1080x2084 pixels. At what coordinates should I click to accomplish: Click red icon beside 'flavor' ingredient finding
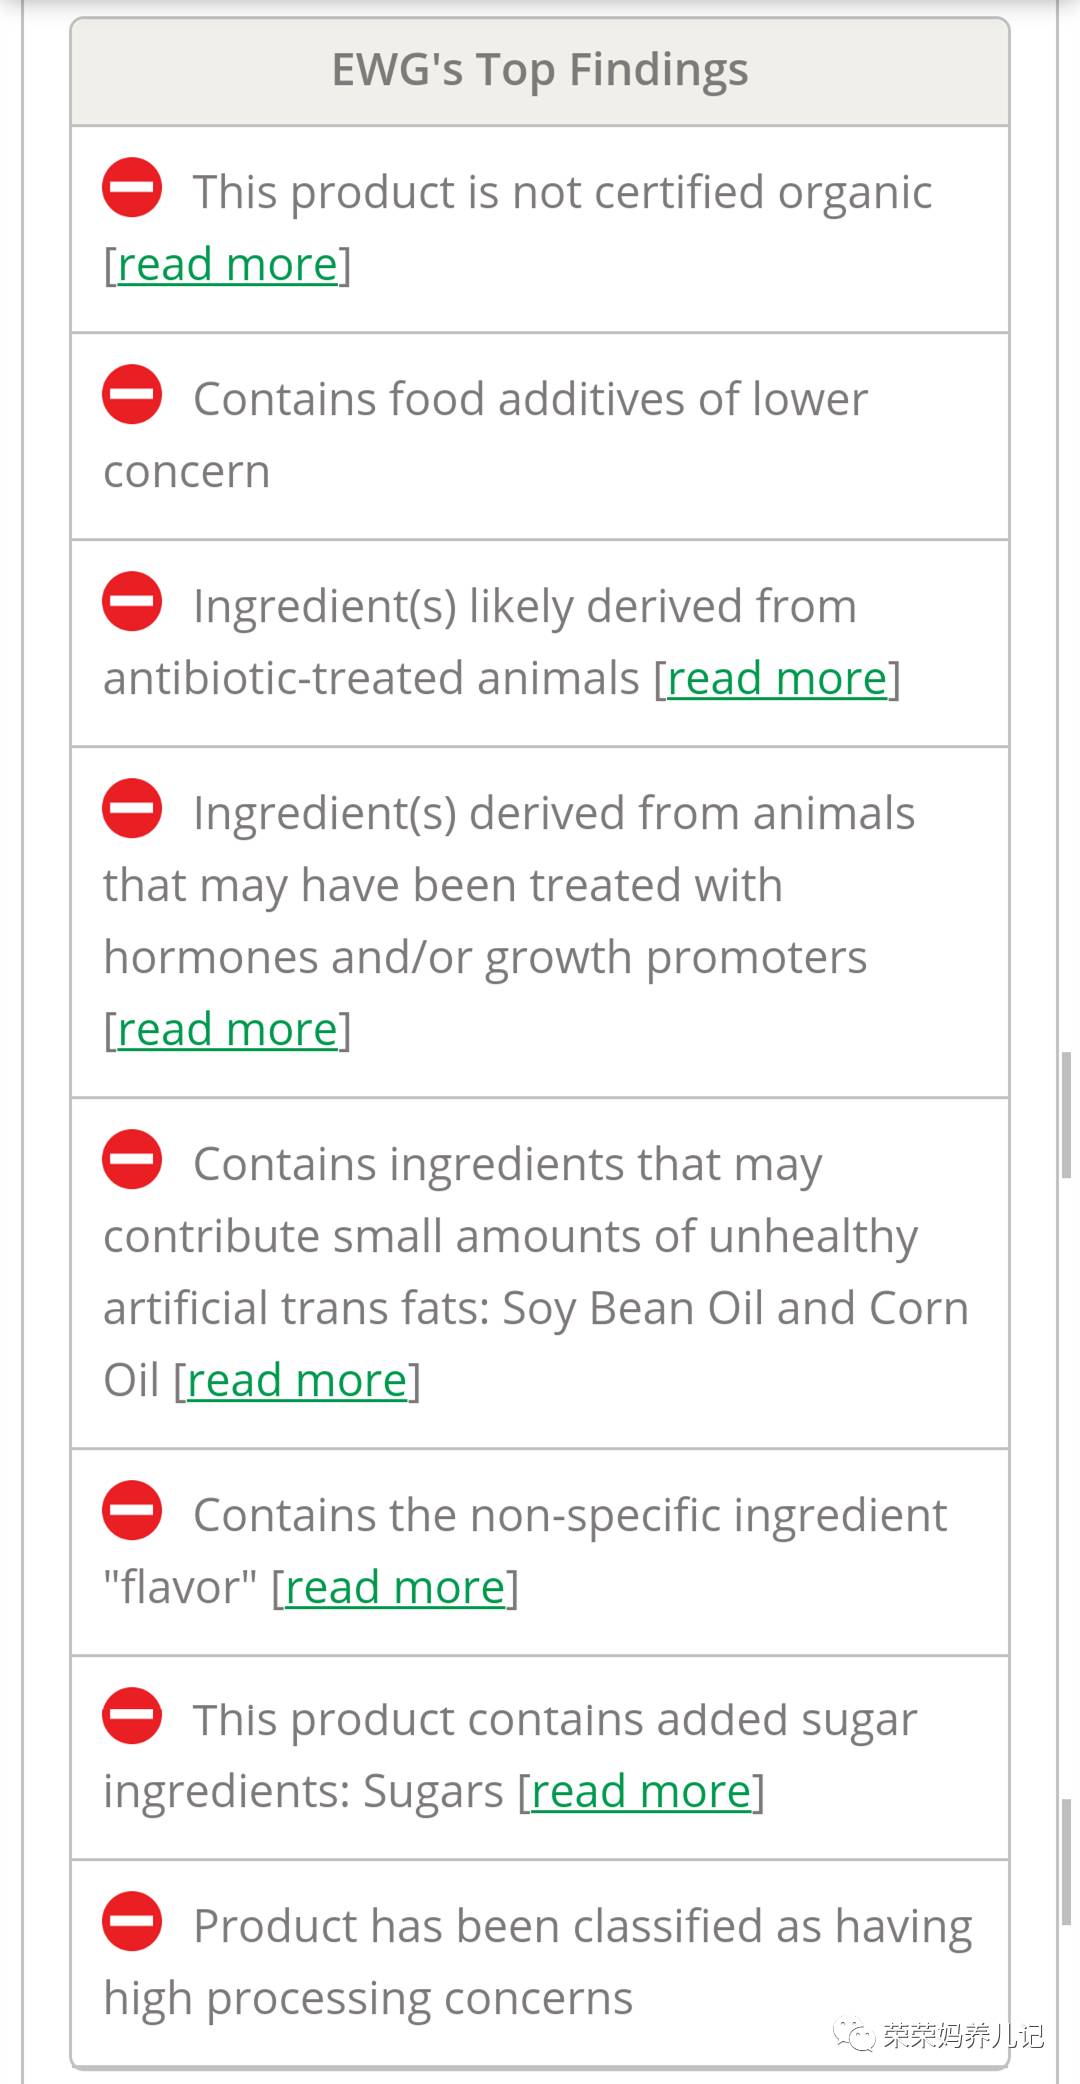(x=132, y=1510)
